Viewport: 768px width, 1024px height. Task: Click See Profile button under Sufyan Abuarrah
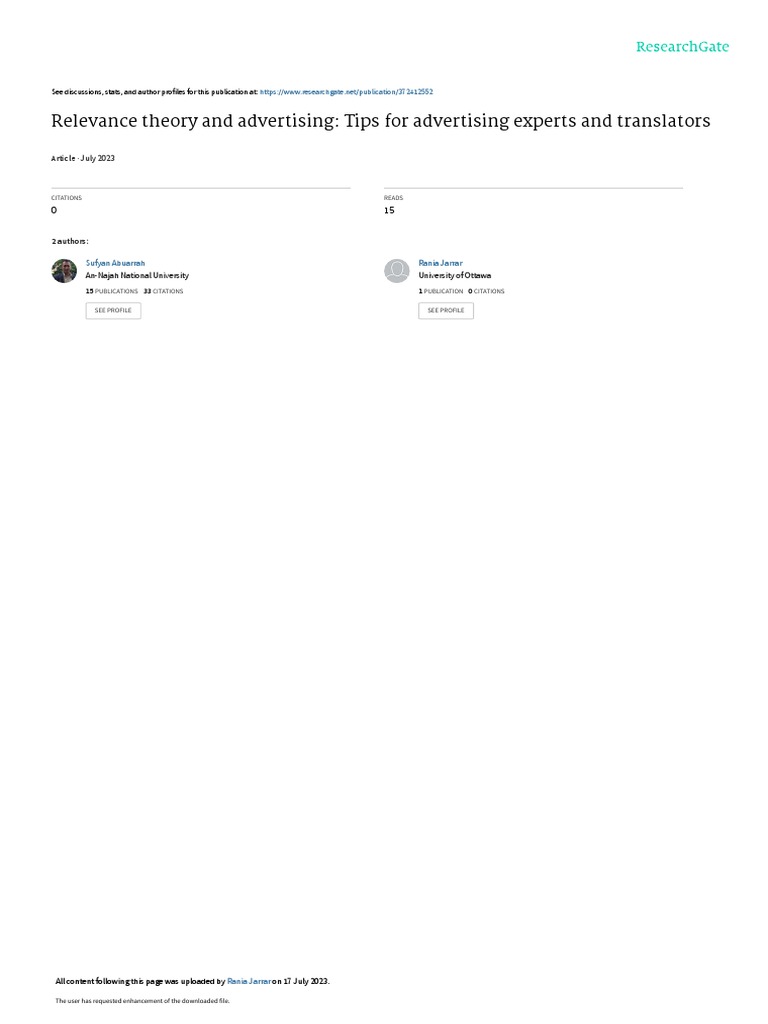click(113, 310)
